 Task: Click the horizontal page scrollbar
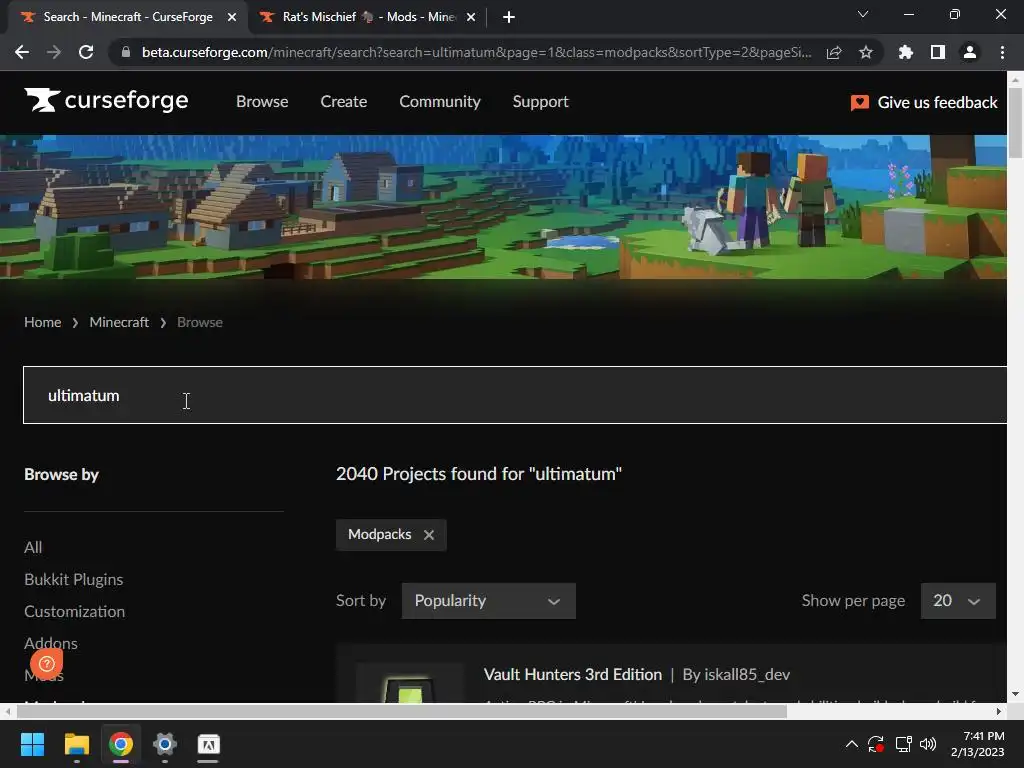pos(402,712)
